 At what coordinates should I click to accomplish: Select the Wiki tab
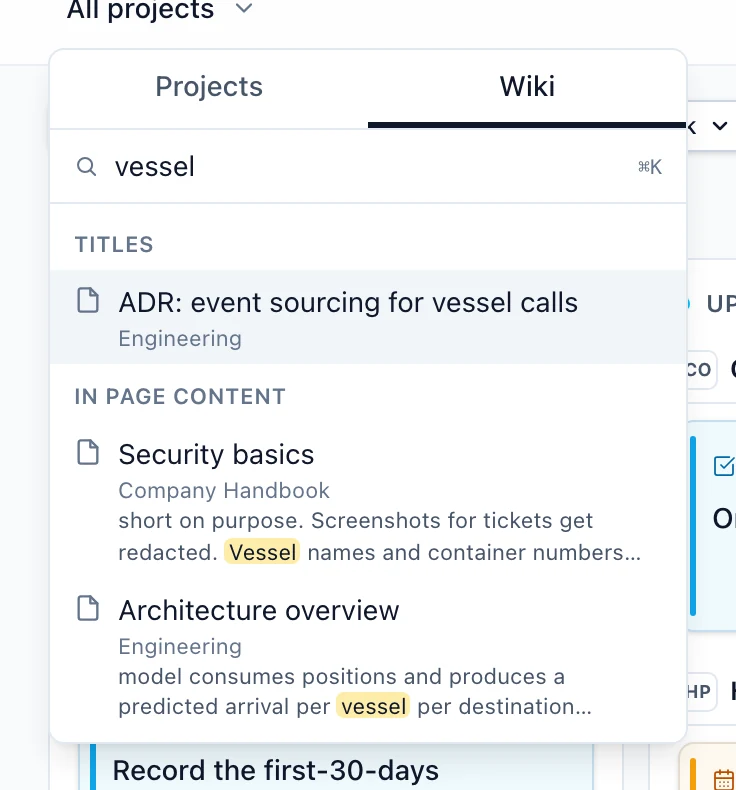click(527, 87)
